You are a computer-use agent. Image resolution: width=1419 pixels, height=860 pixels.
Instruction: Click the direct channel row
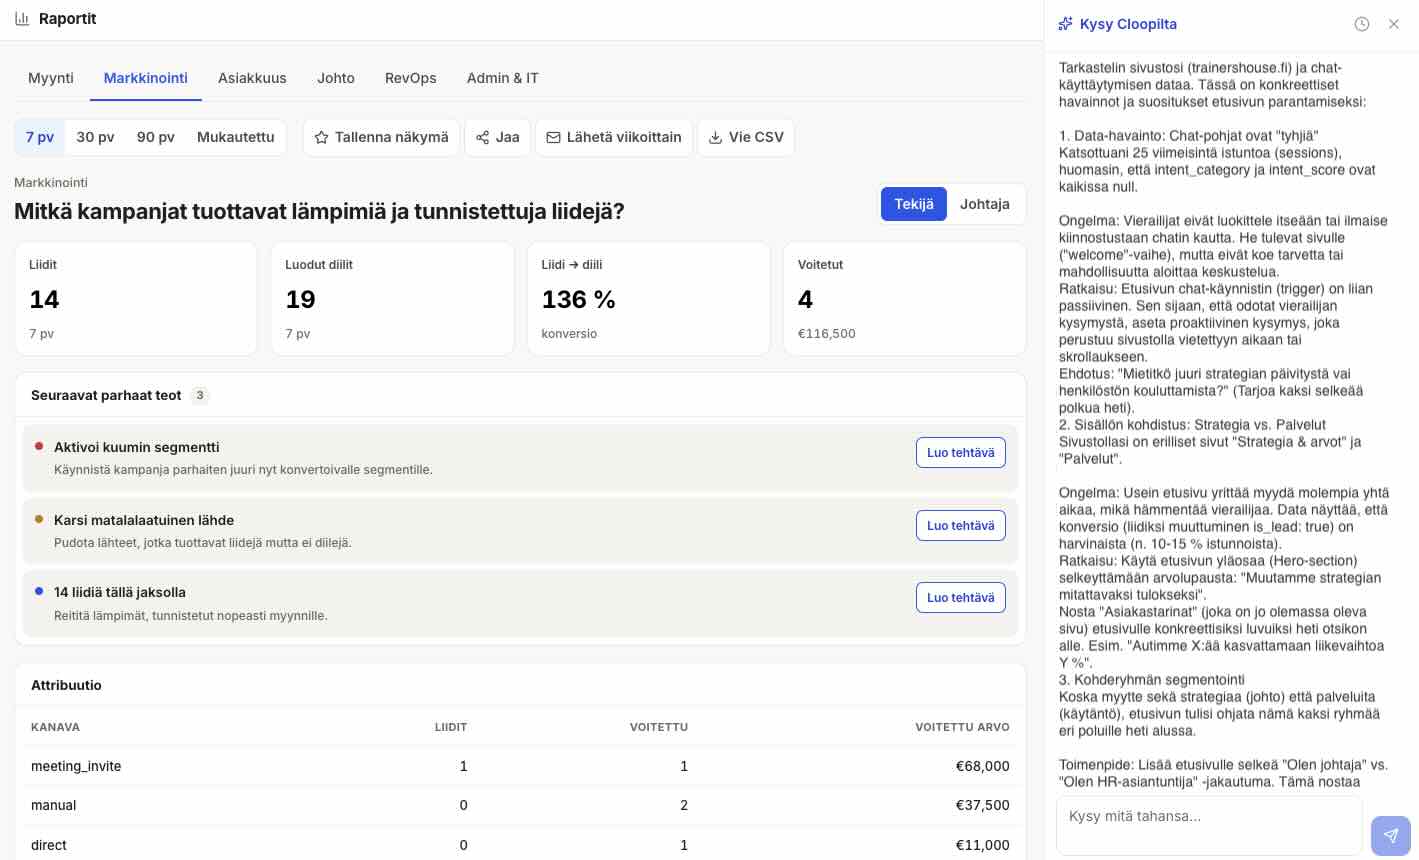pyautogui.click(x=520, y=845)
